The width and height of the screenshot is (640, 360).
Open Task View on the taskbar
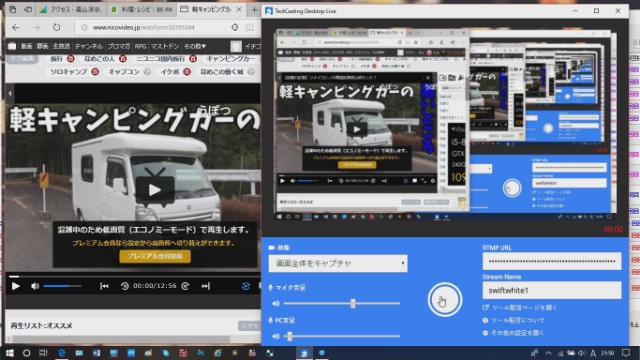43,353
